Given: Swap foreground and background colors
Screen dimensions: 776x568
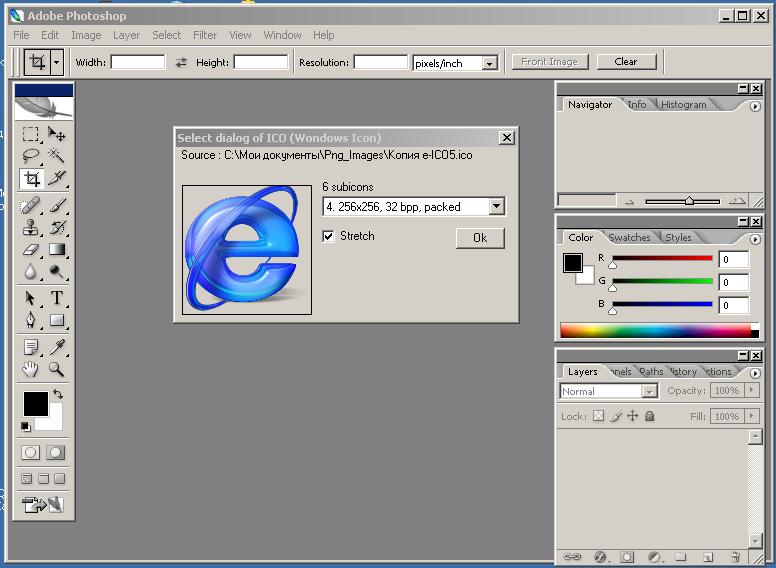Looking at the screenshot, I should point(58,394).
